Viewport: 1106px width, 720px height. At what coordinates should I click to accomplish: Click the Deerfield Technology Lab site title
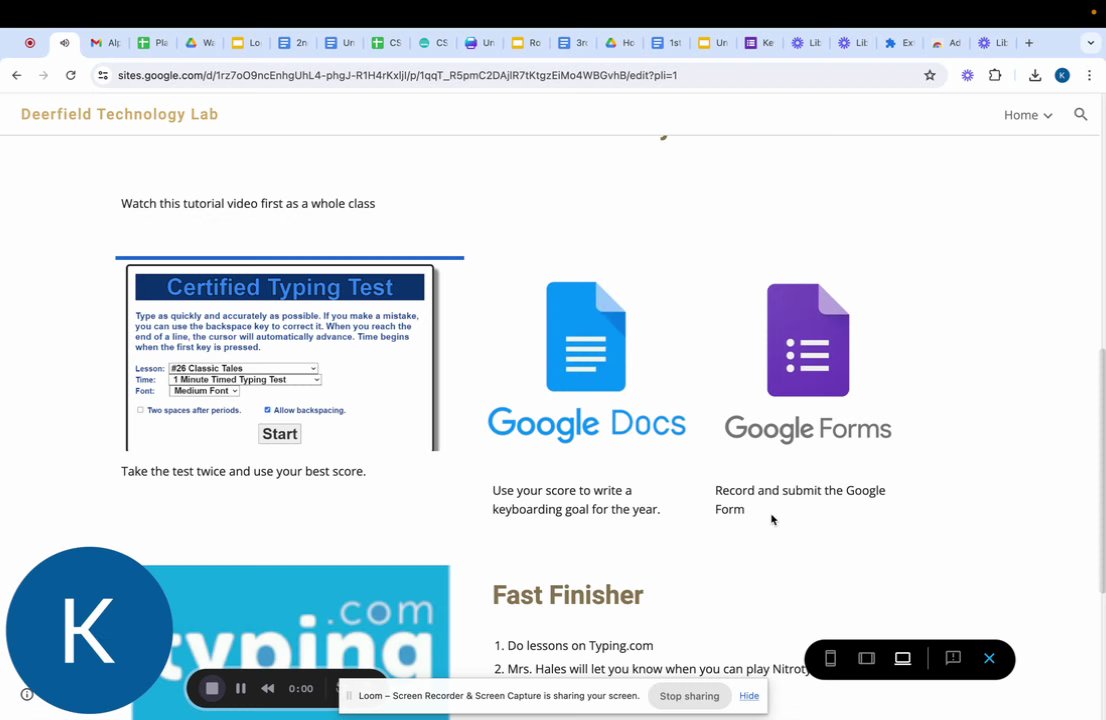[119, 114]
